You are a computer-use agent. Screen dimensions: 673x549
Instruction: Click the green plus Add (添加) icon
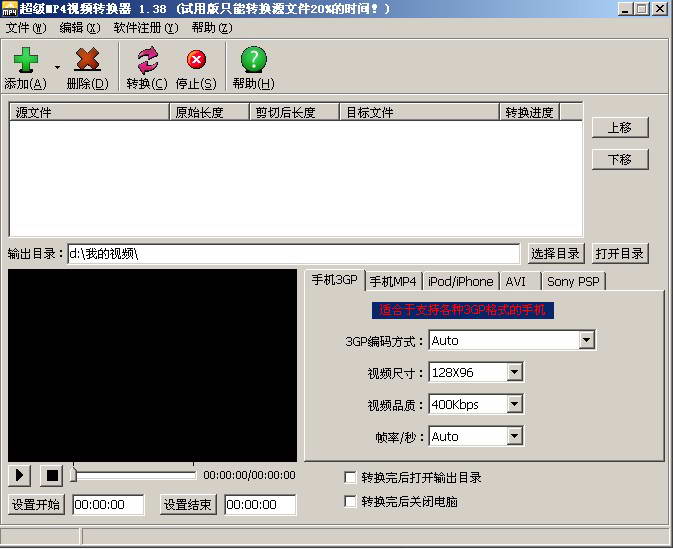pos(25,61)
